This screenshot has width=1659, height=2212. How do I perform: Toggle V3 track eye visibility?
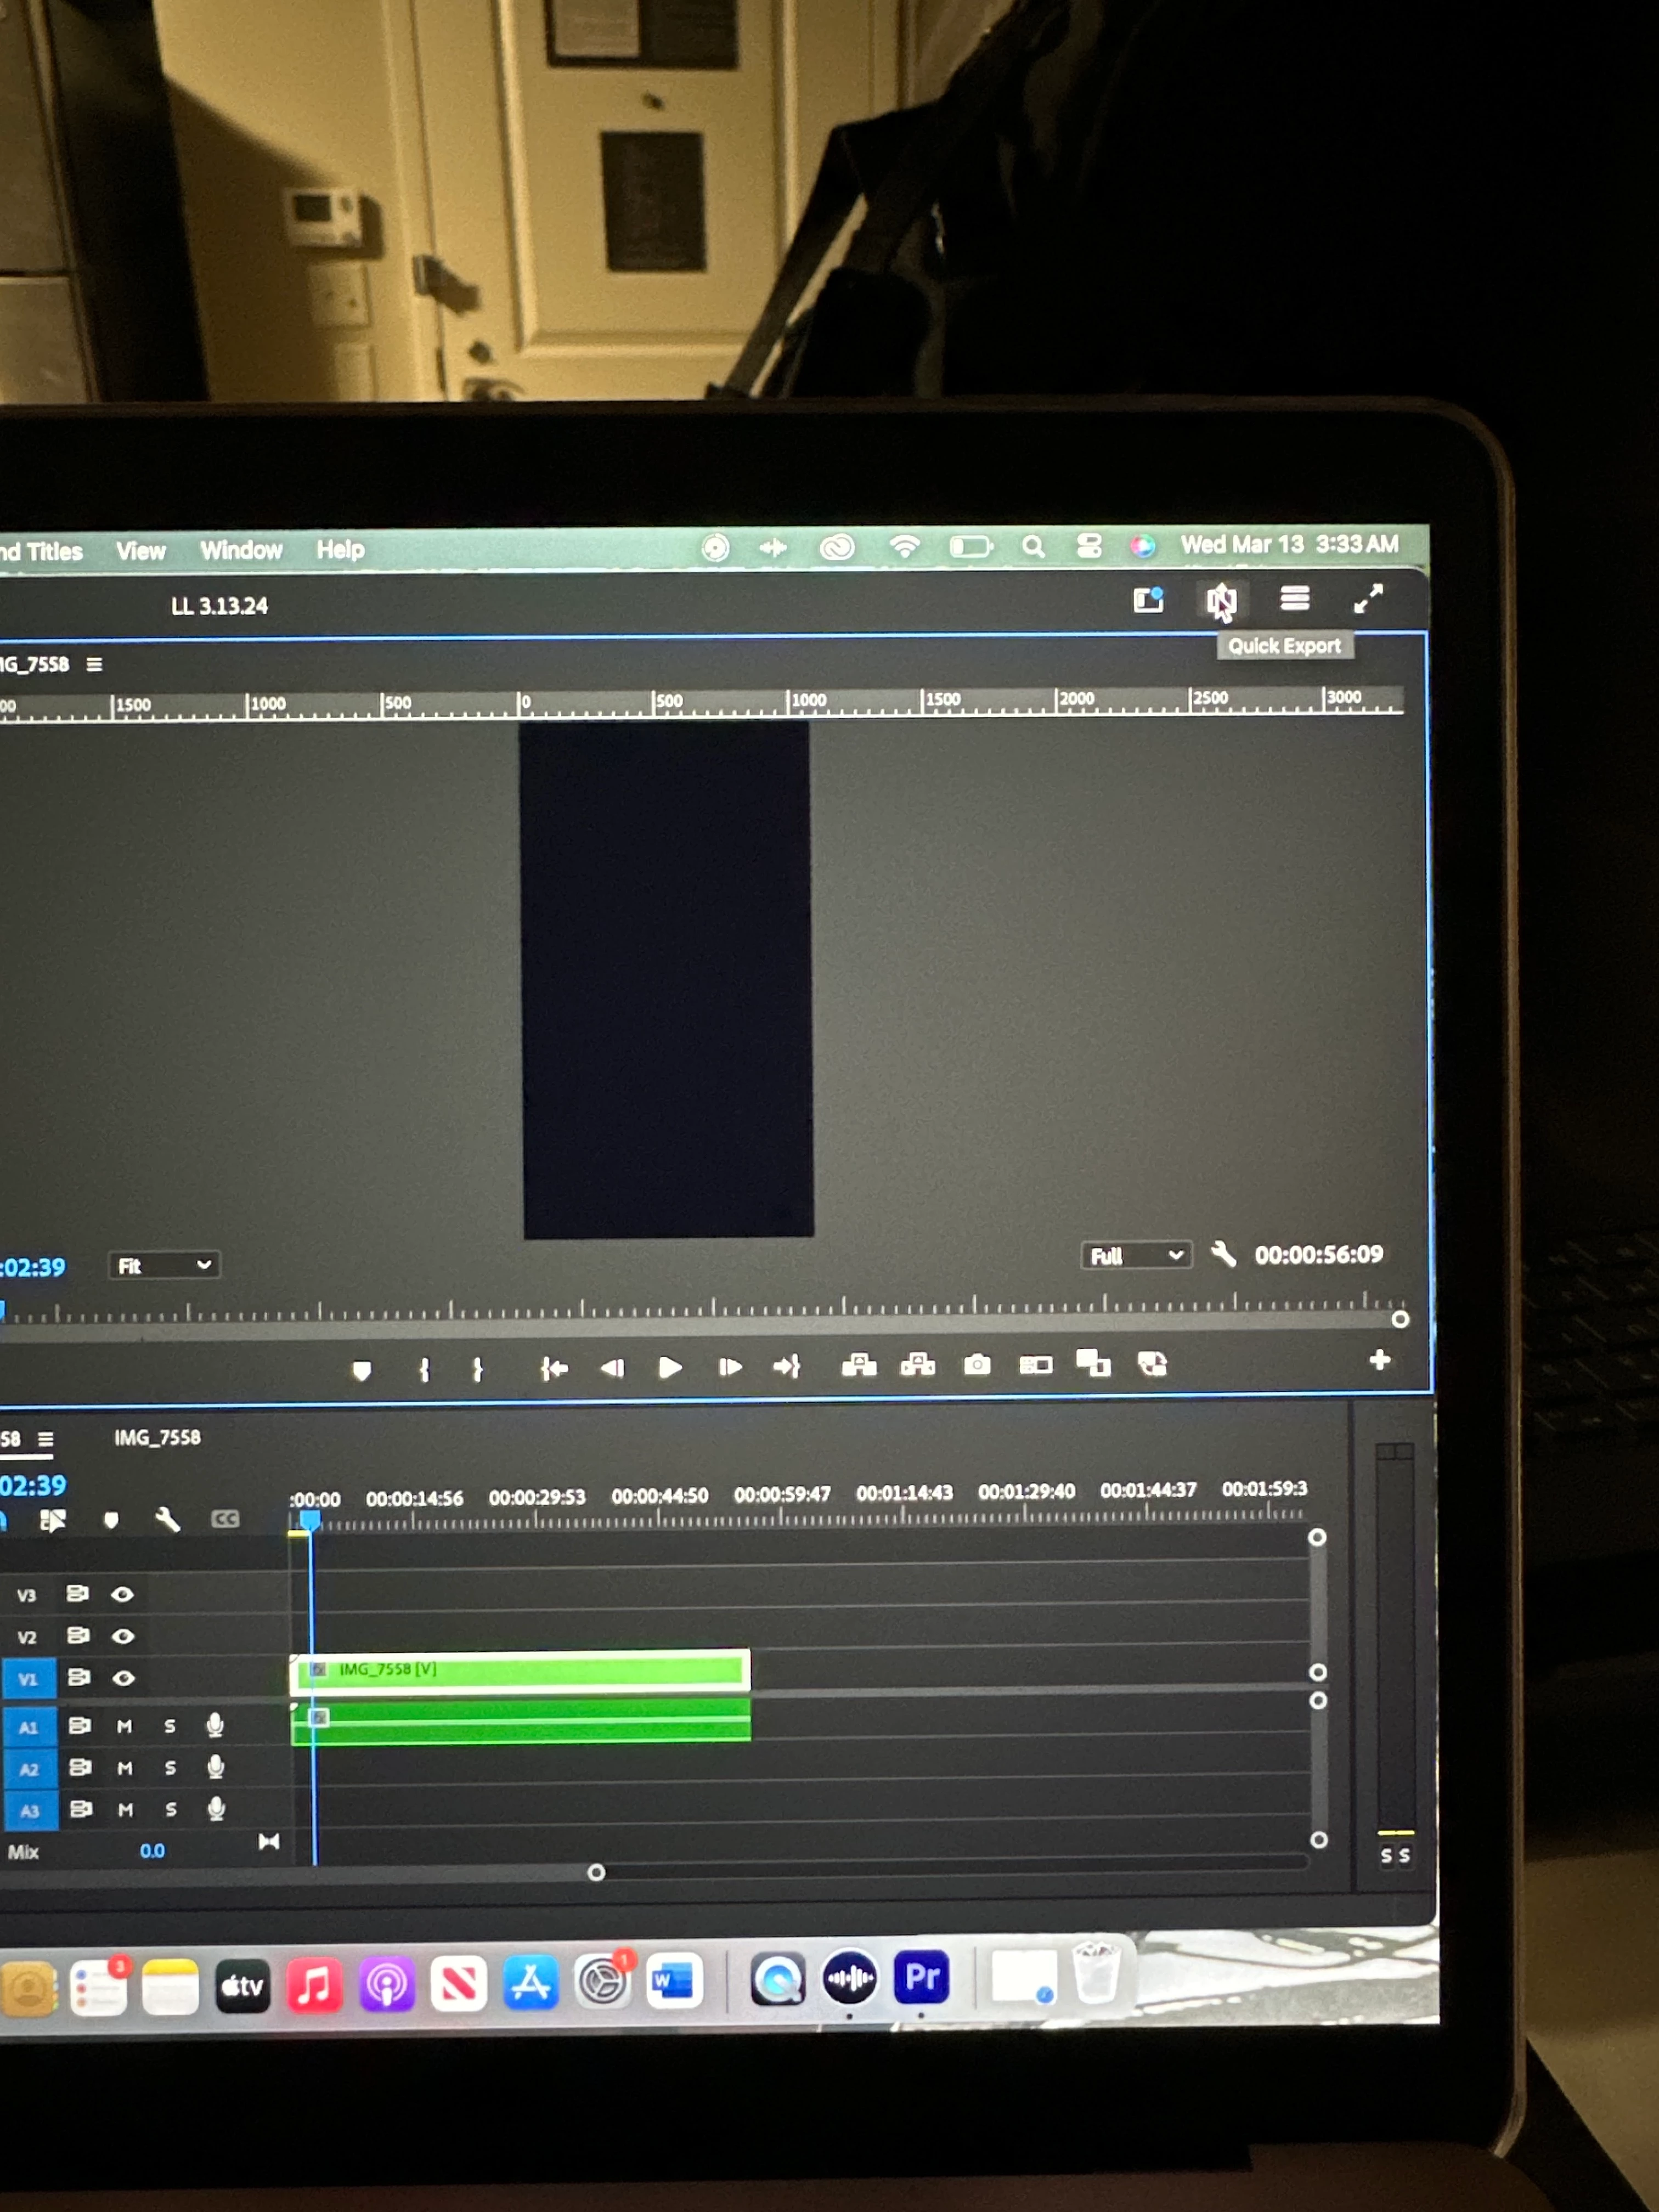point(122,1594)
